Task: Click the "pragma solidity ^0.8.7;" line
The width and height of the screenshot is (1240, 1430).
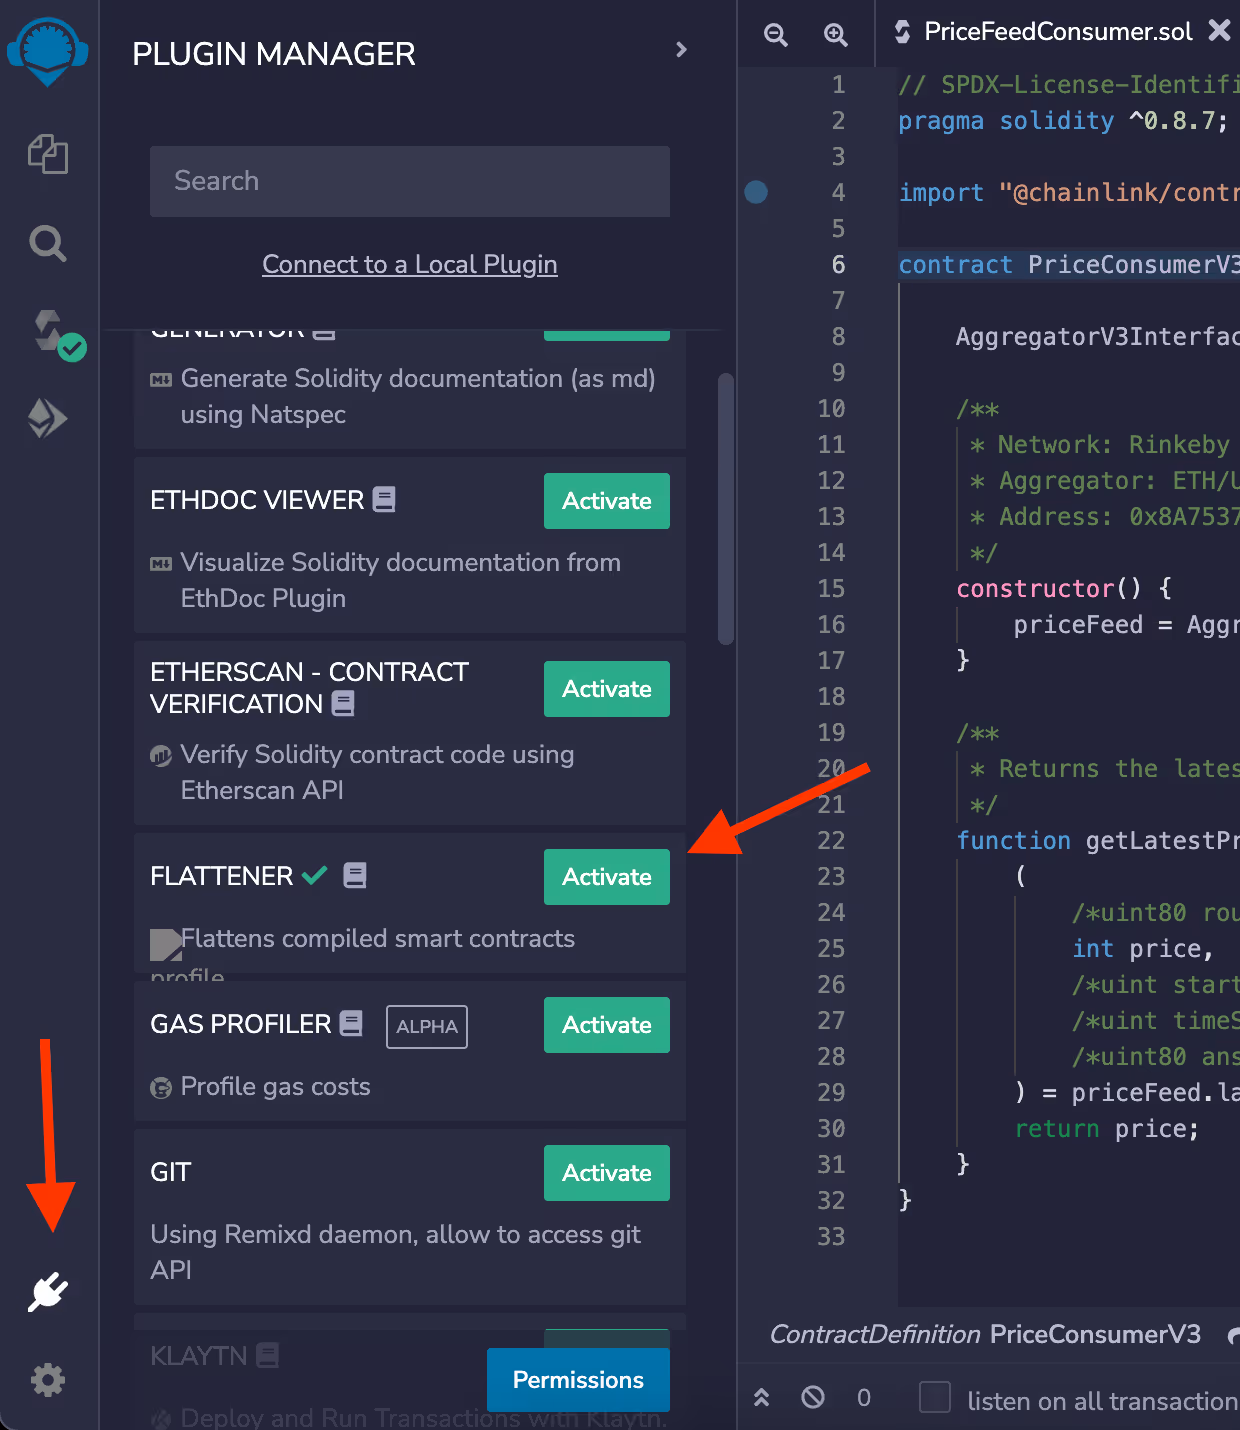Action: click(x=1063, y=121)
